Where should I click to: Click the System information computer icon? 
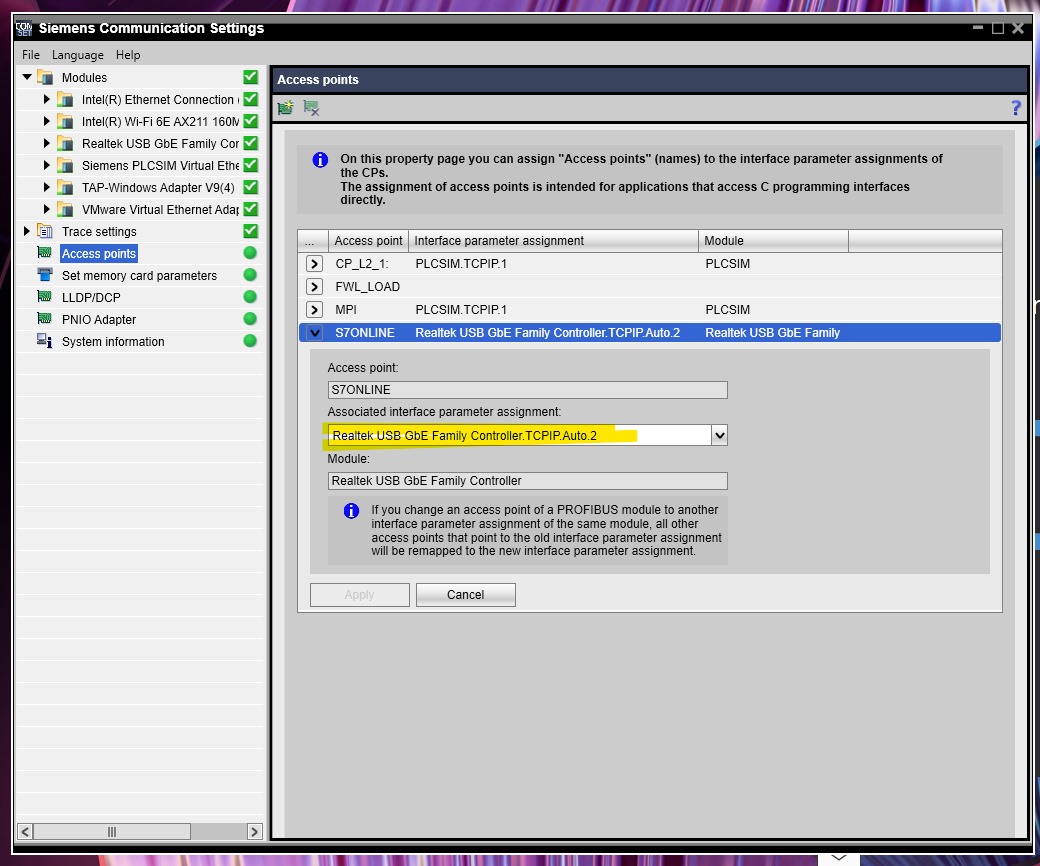tap(44, 341)
